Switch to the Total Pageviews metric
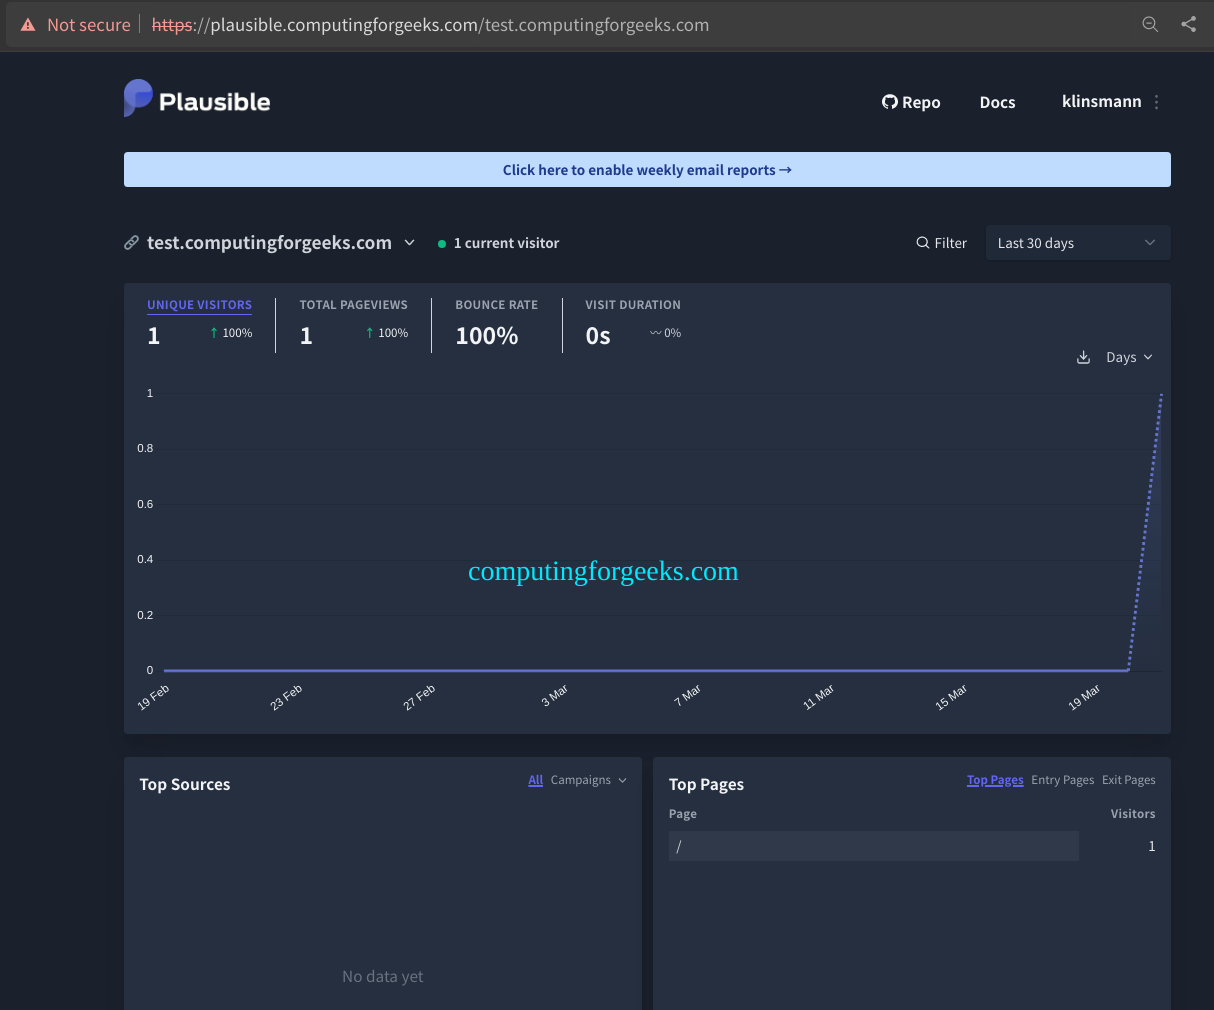 click(x=353, y=305)
